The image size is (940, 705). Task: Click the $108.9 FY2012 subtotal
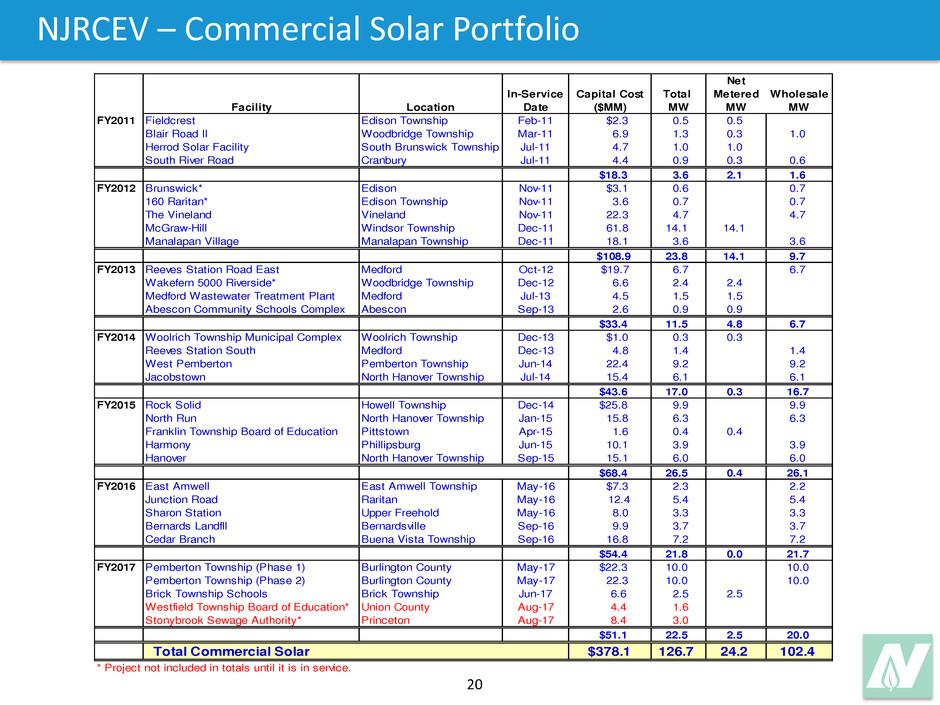[x=613, y=256]
